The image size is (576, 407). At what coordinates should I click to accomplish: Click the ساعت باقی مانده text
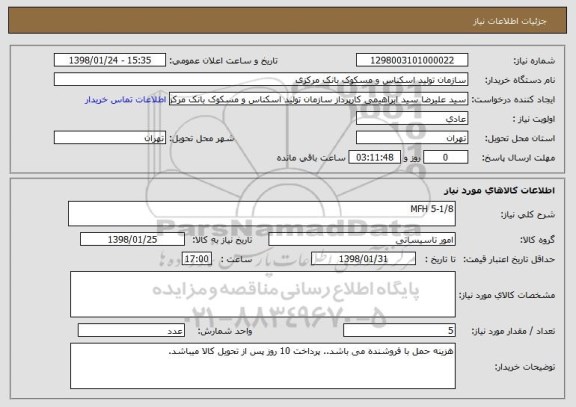(x=311, y=158)
